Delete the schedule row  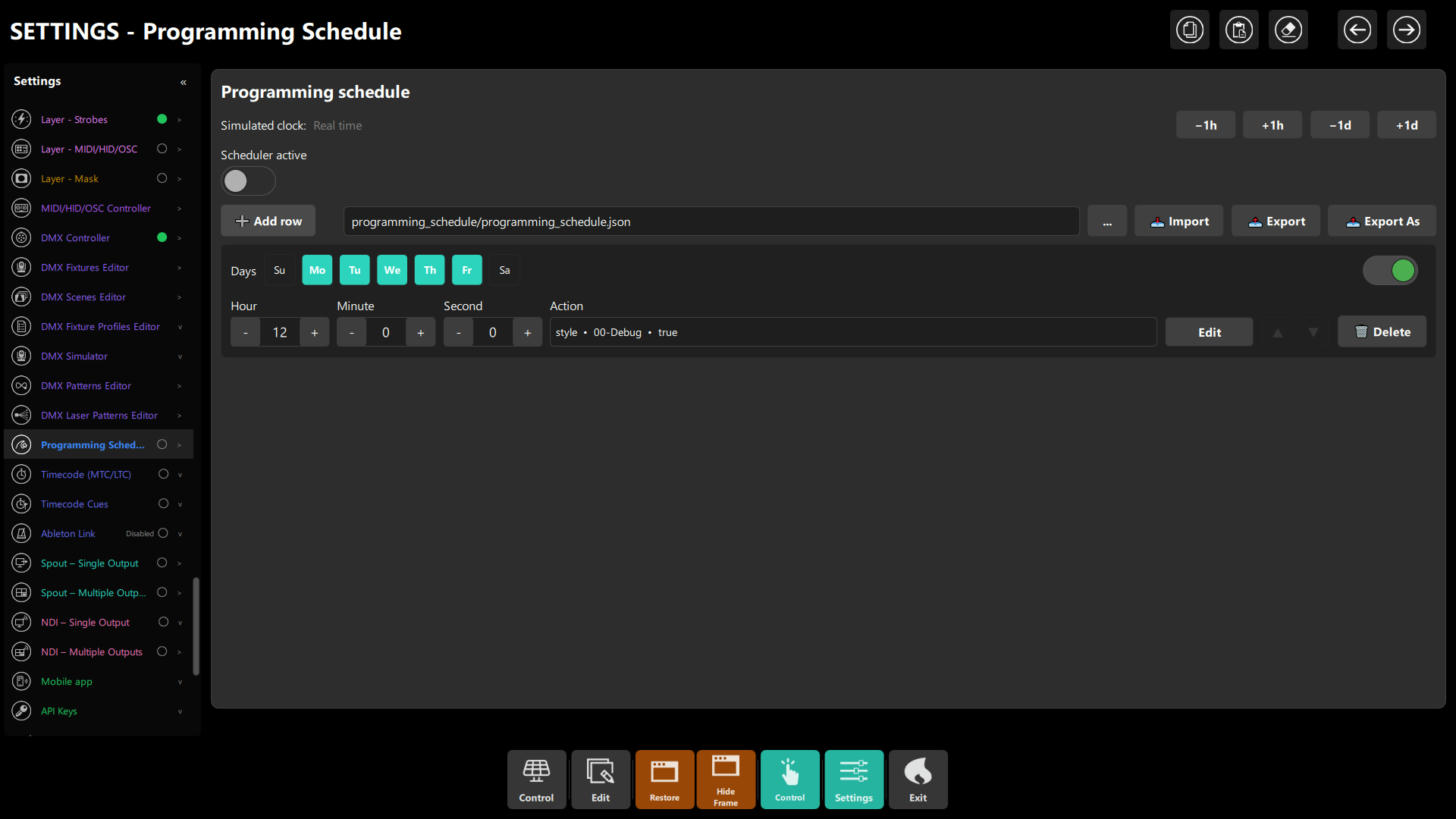1382,332
